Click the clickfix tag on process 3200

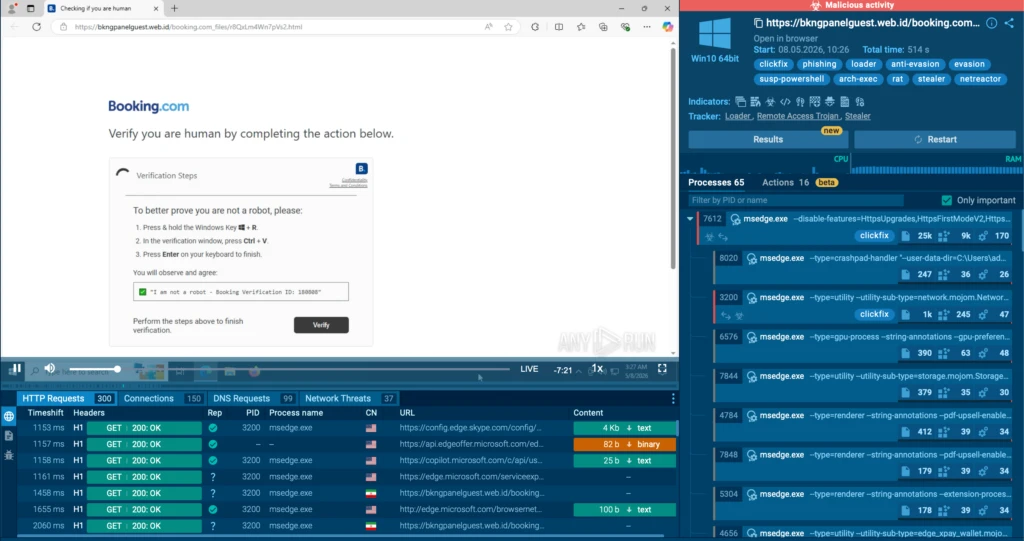(x=874, y=314)
